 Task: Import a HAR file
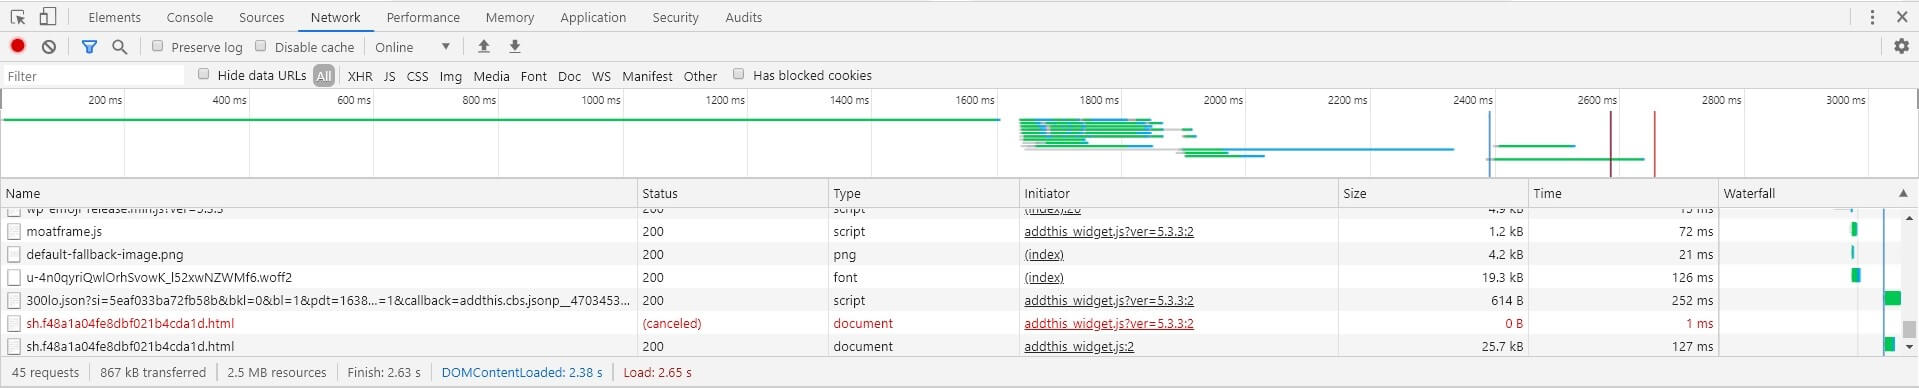click(x=484, y=46)
